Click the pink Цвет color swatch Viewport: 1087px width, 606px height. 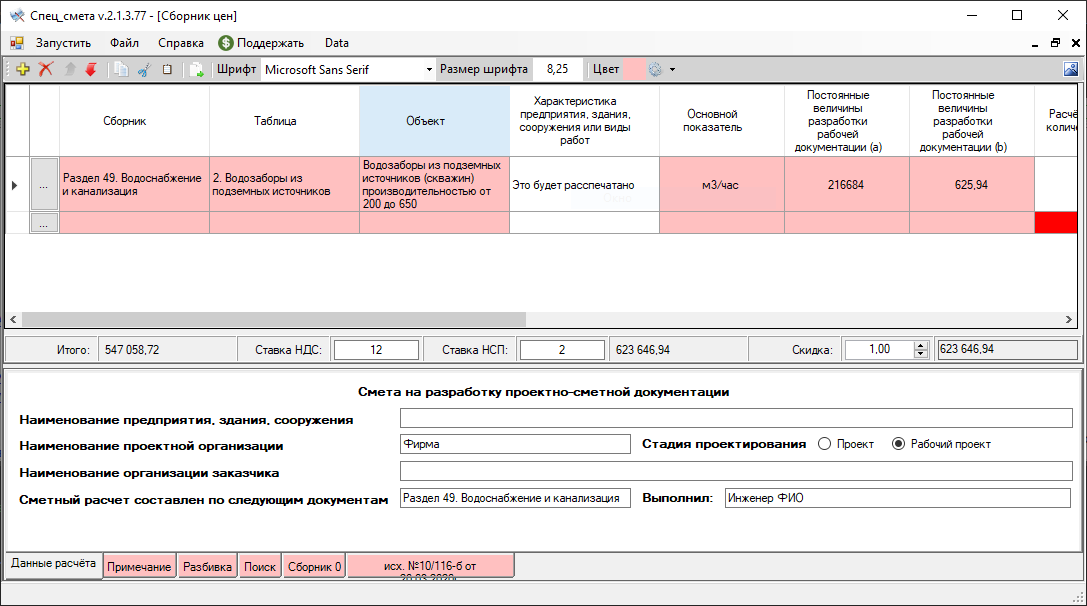click(634, 69)
